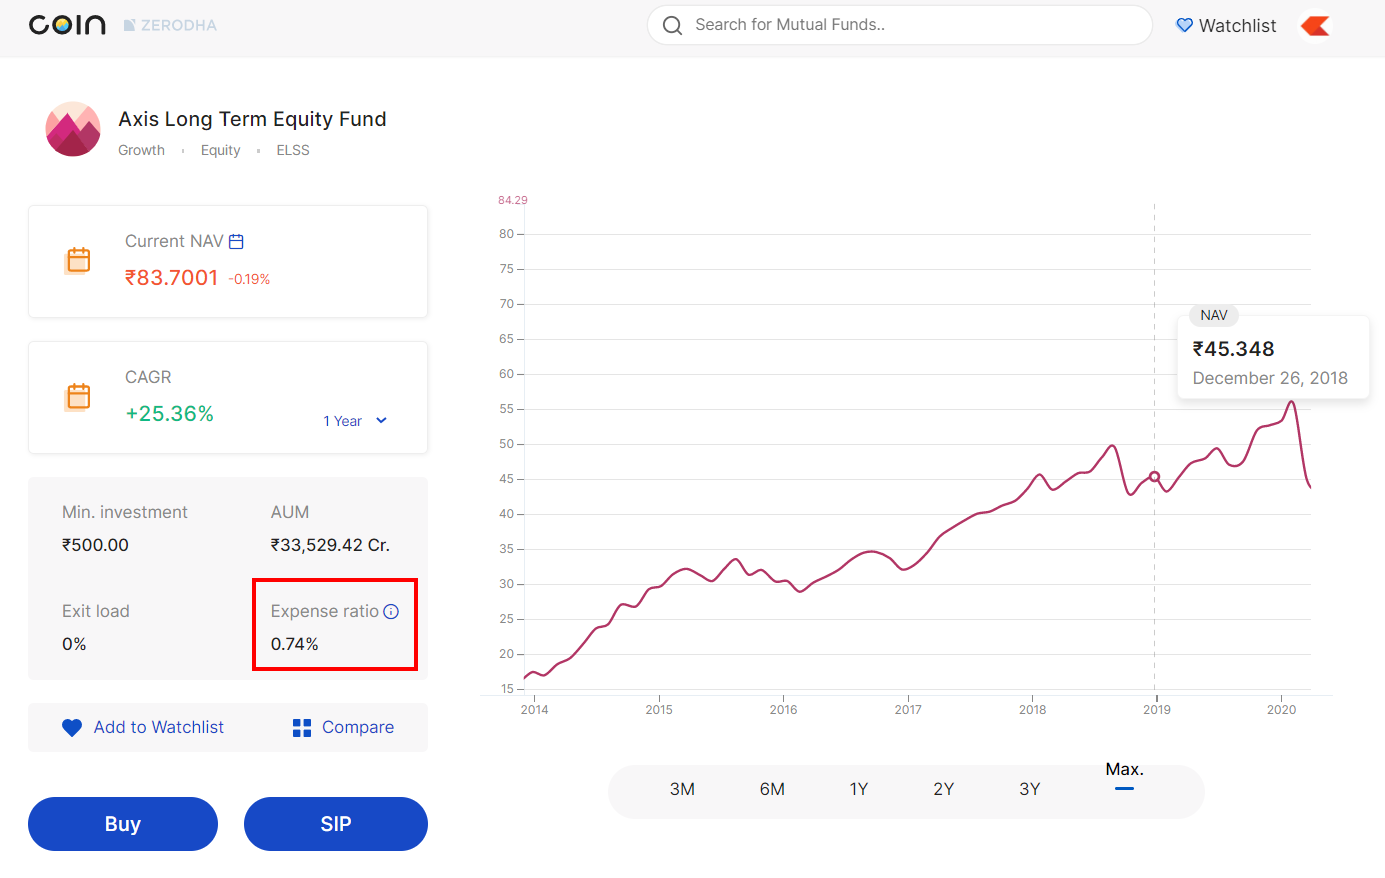The width and height of the screenshot is (1385, 878).
Task: Click the ELSS tag
Action: tap(293, 150)
